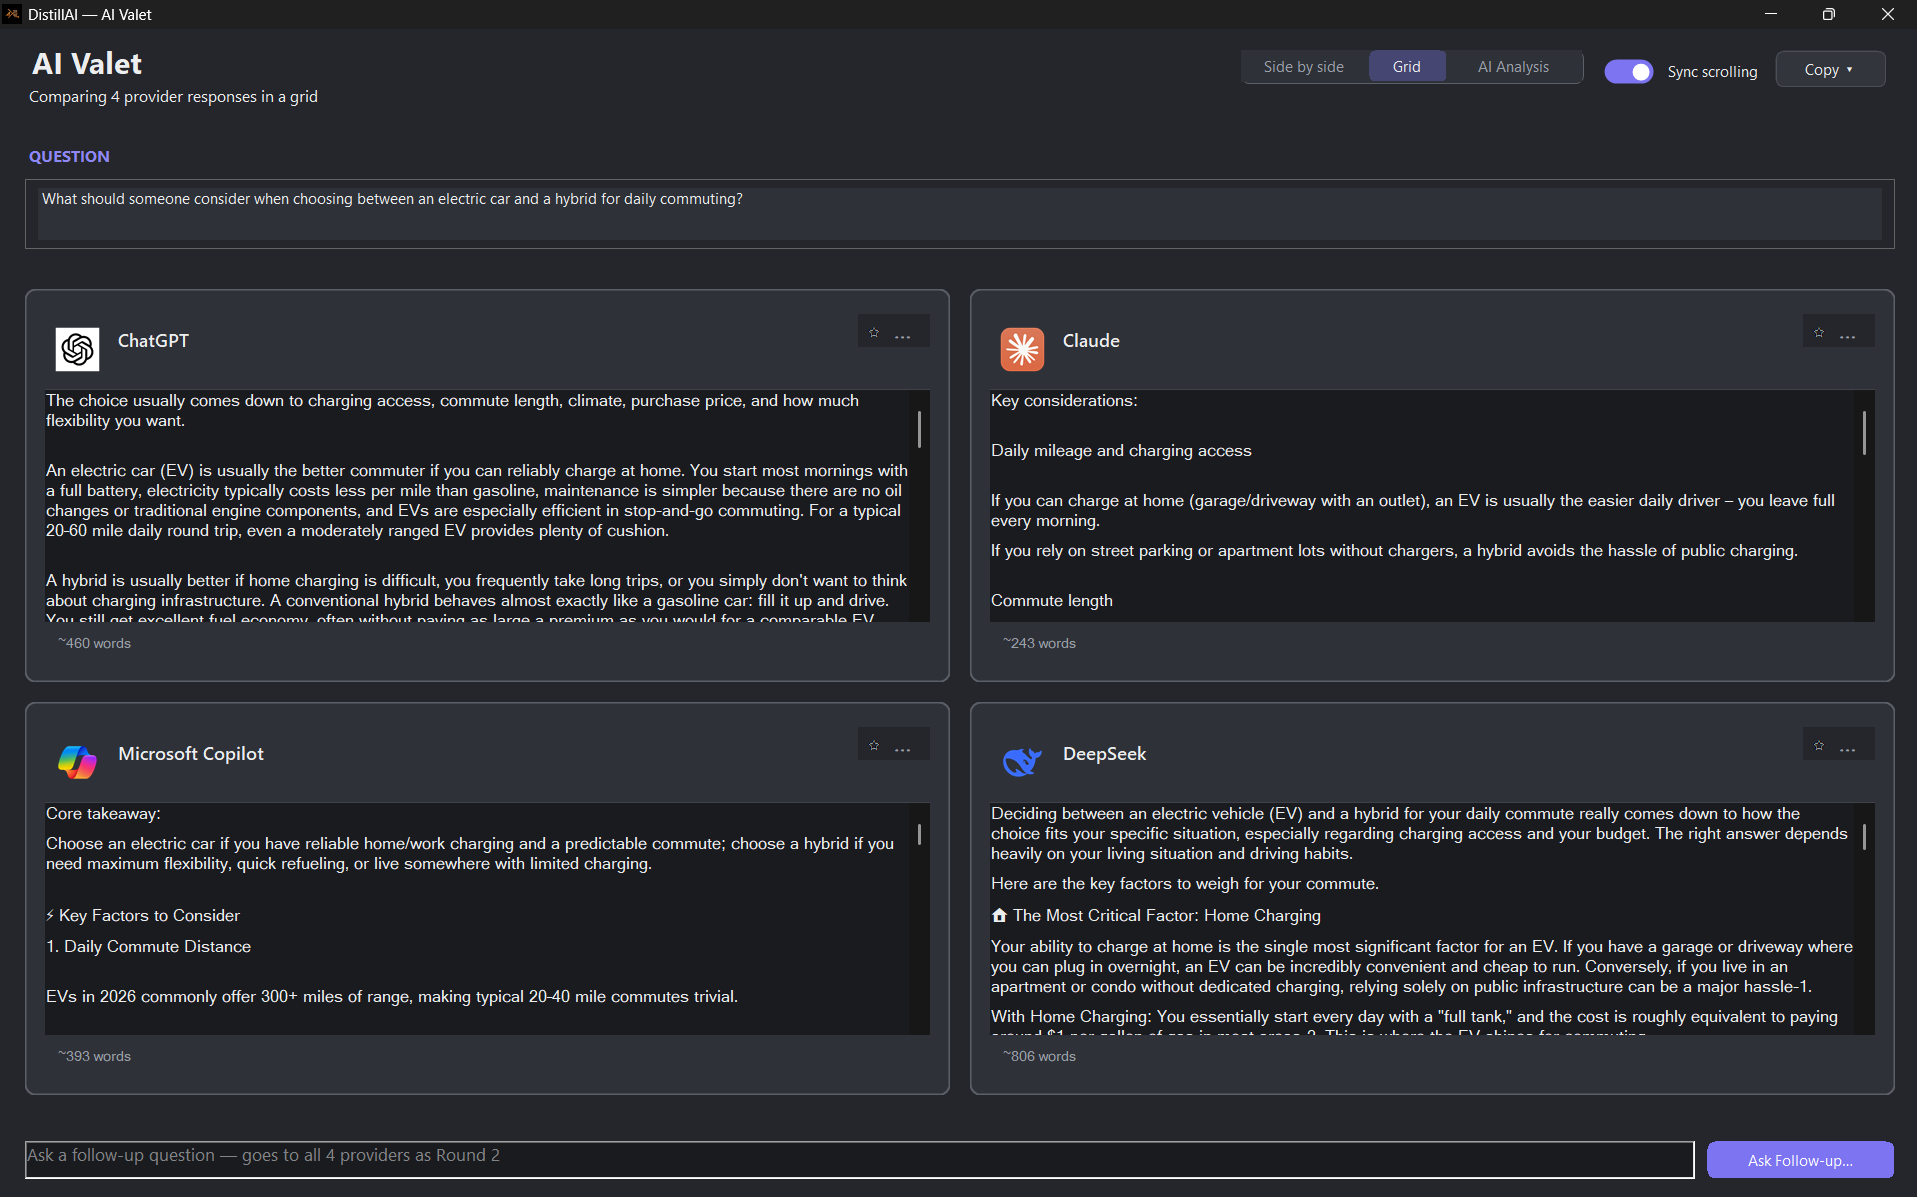
Task: Open more options for Claude card
Action: (1848, 336)
